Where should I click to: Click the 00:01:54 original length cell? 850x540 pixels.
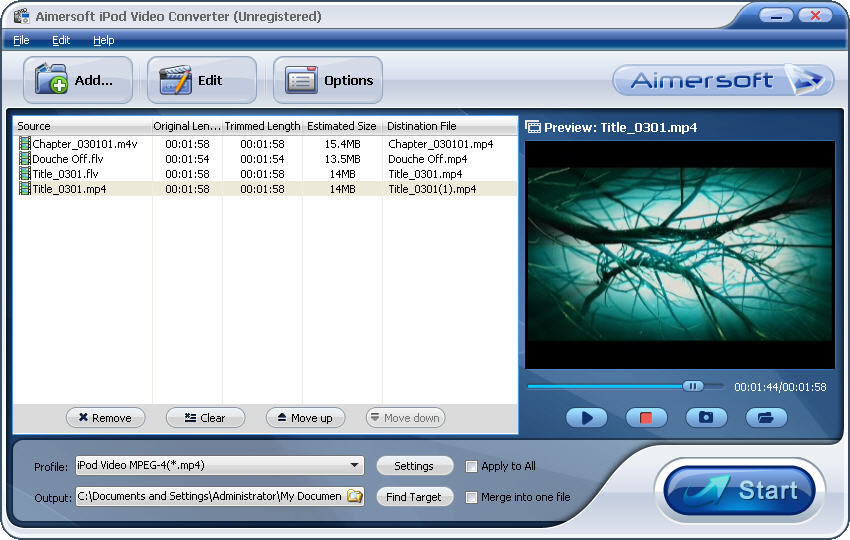(x=187, y=159)
